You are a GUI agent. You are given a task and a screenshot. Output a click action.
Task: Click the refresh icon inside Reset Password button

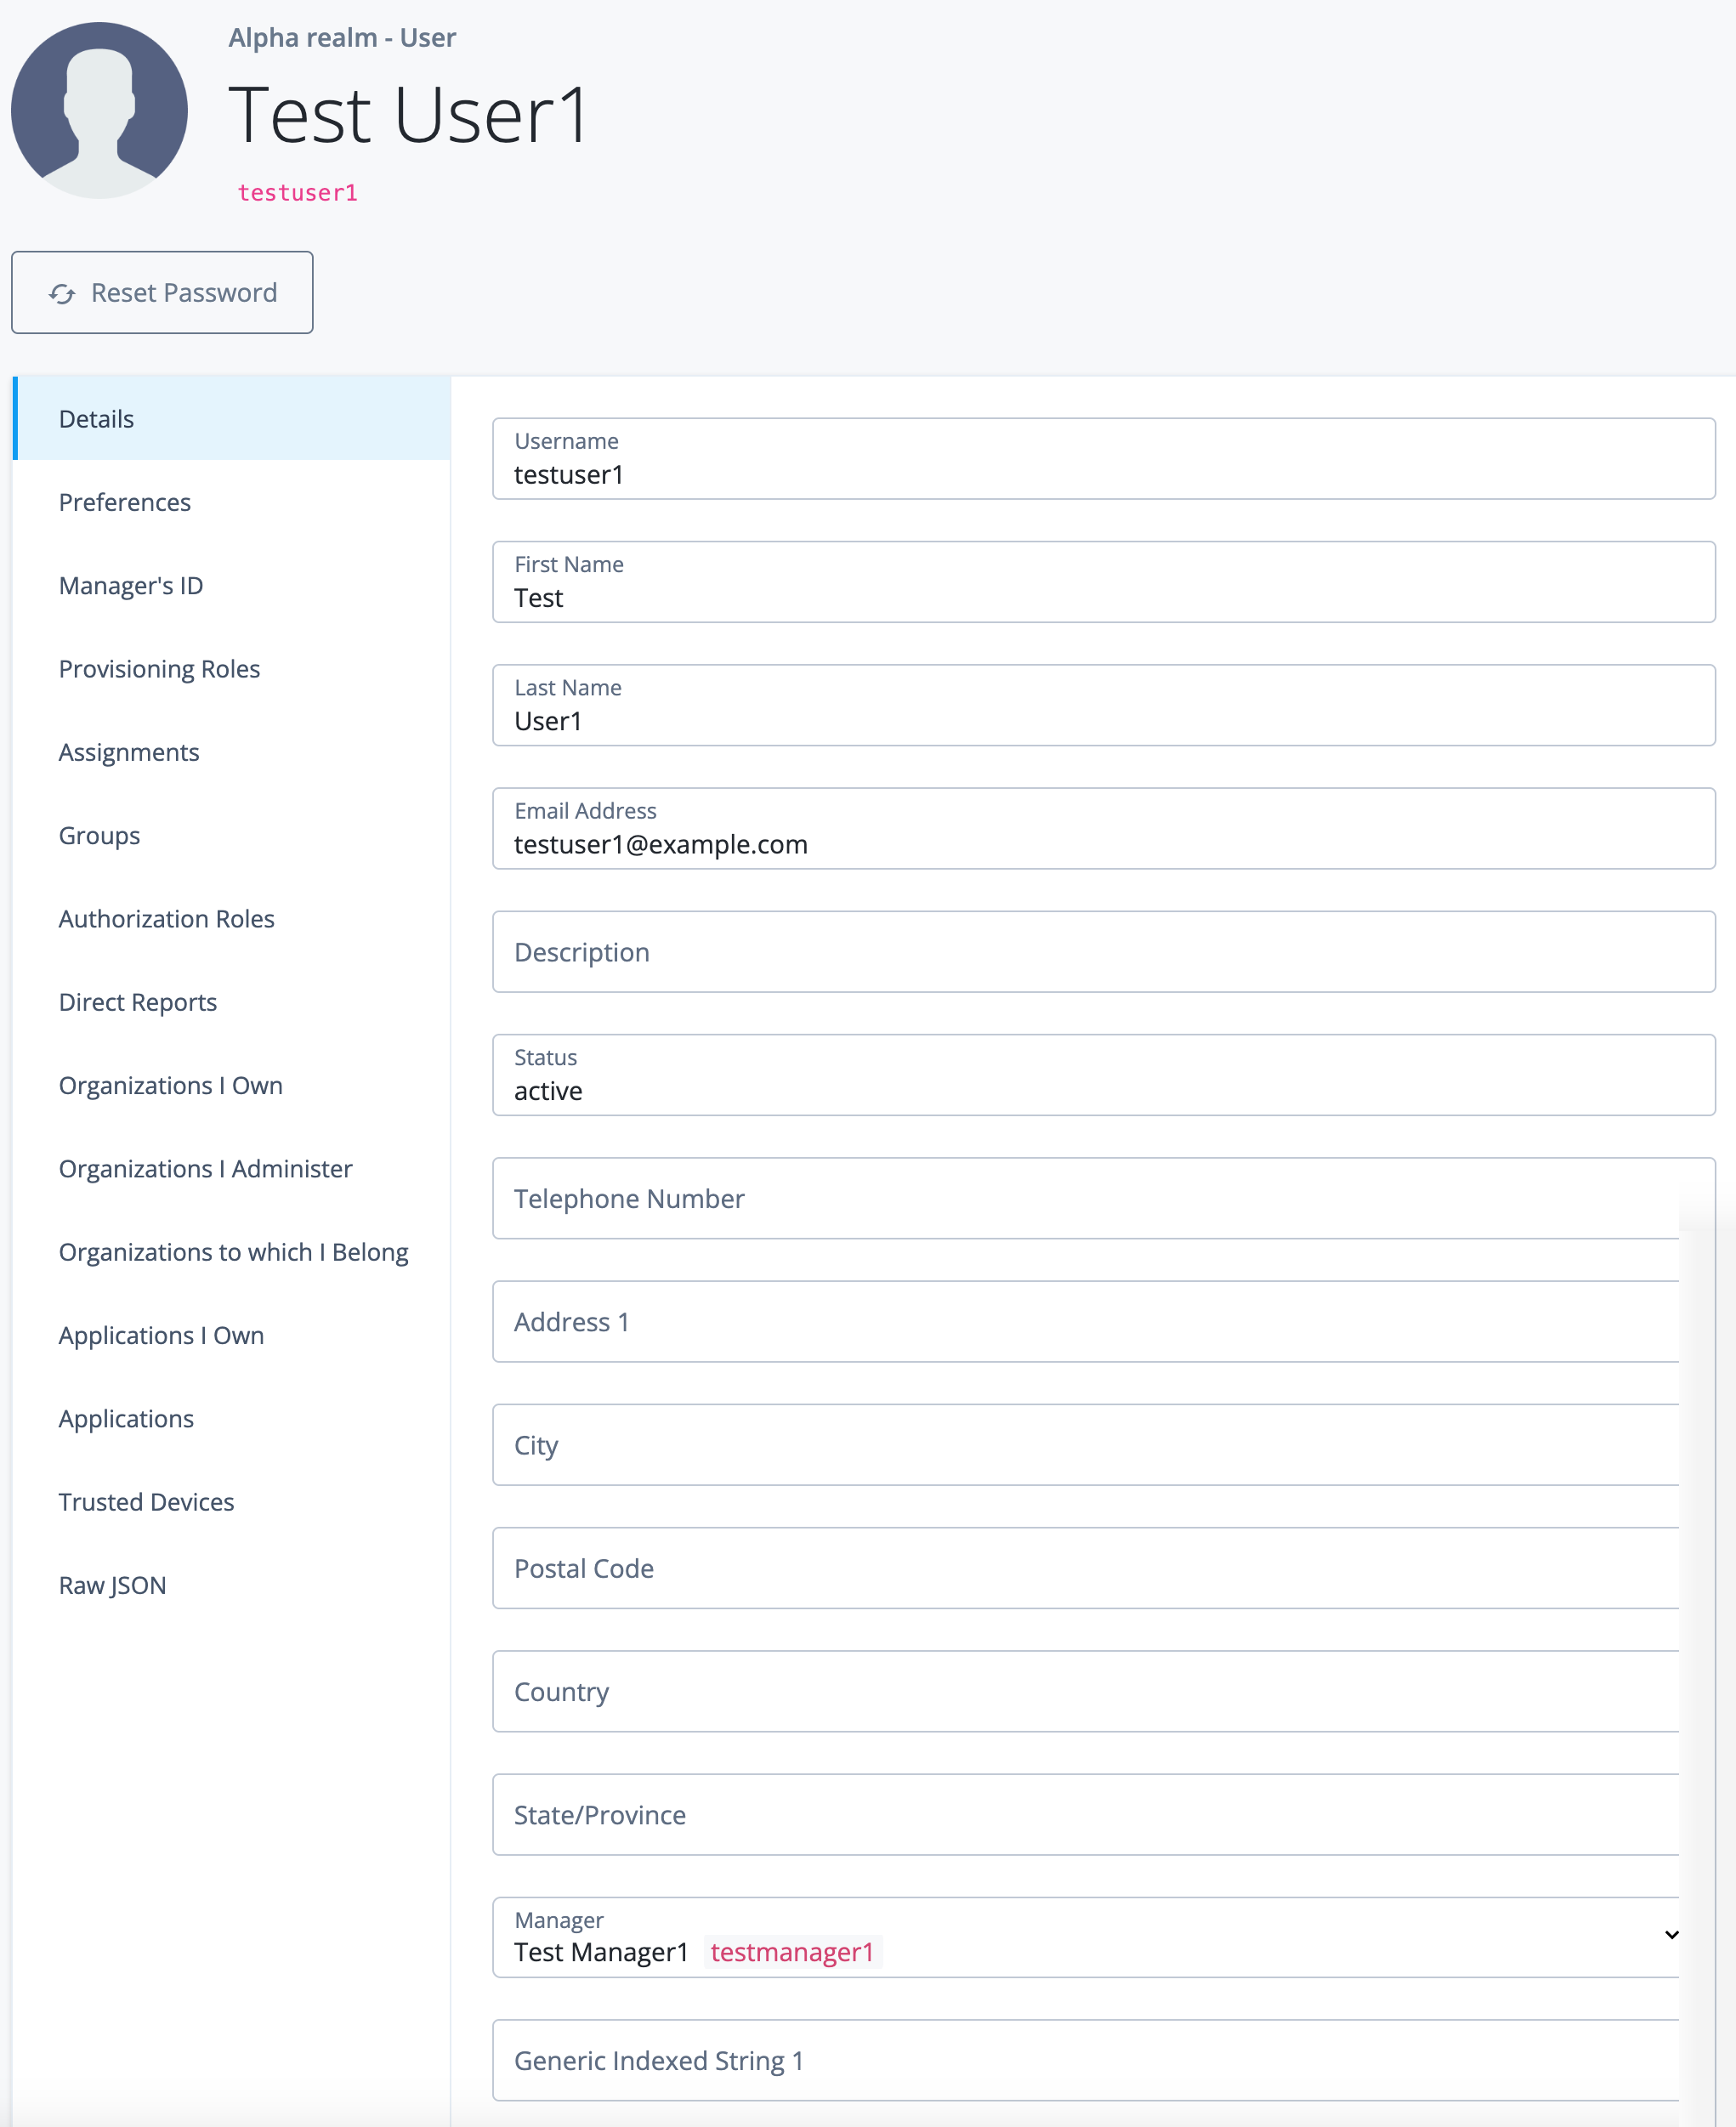click(61, 292)
